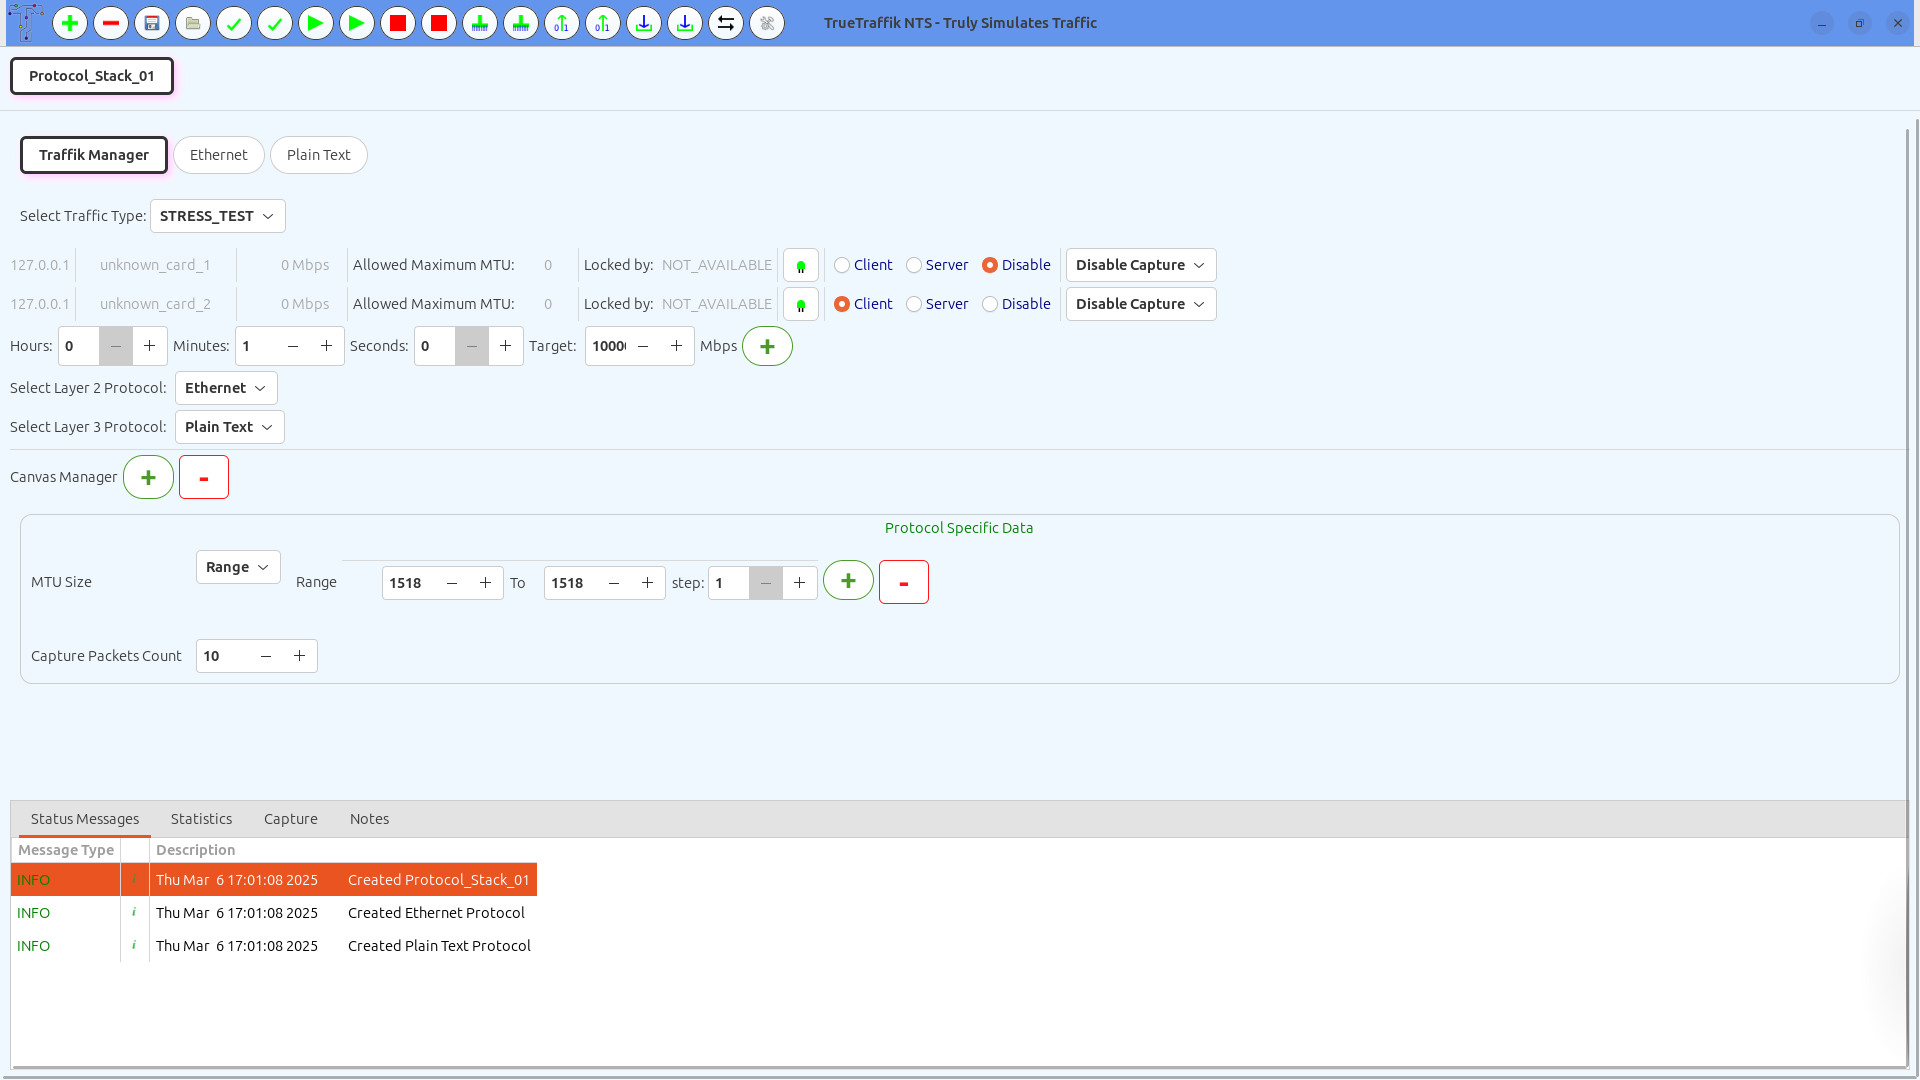Select Server radio for unknown_card_2
The width and height of the screenshot is (1920, 1080).
coord(914,304)
